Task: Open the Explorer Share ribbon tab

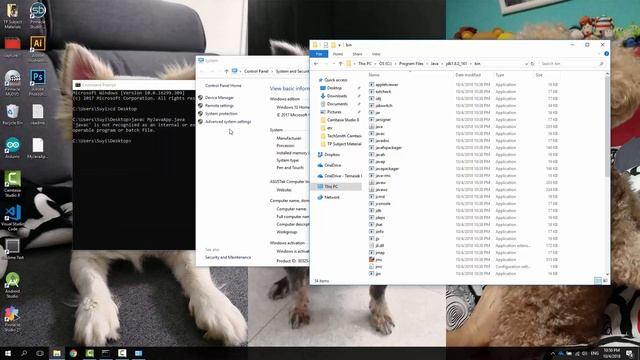Action: (x=357, y=54)
